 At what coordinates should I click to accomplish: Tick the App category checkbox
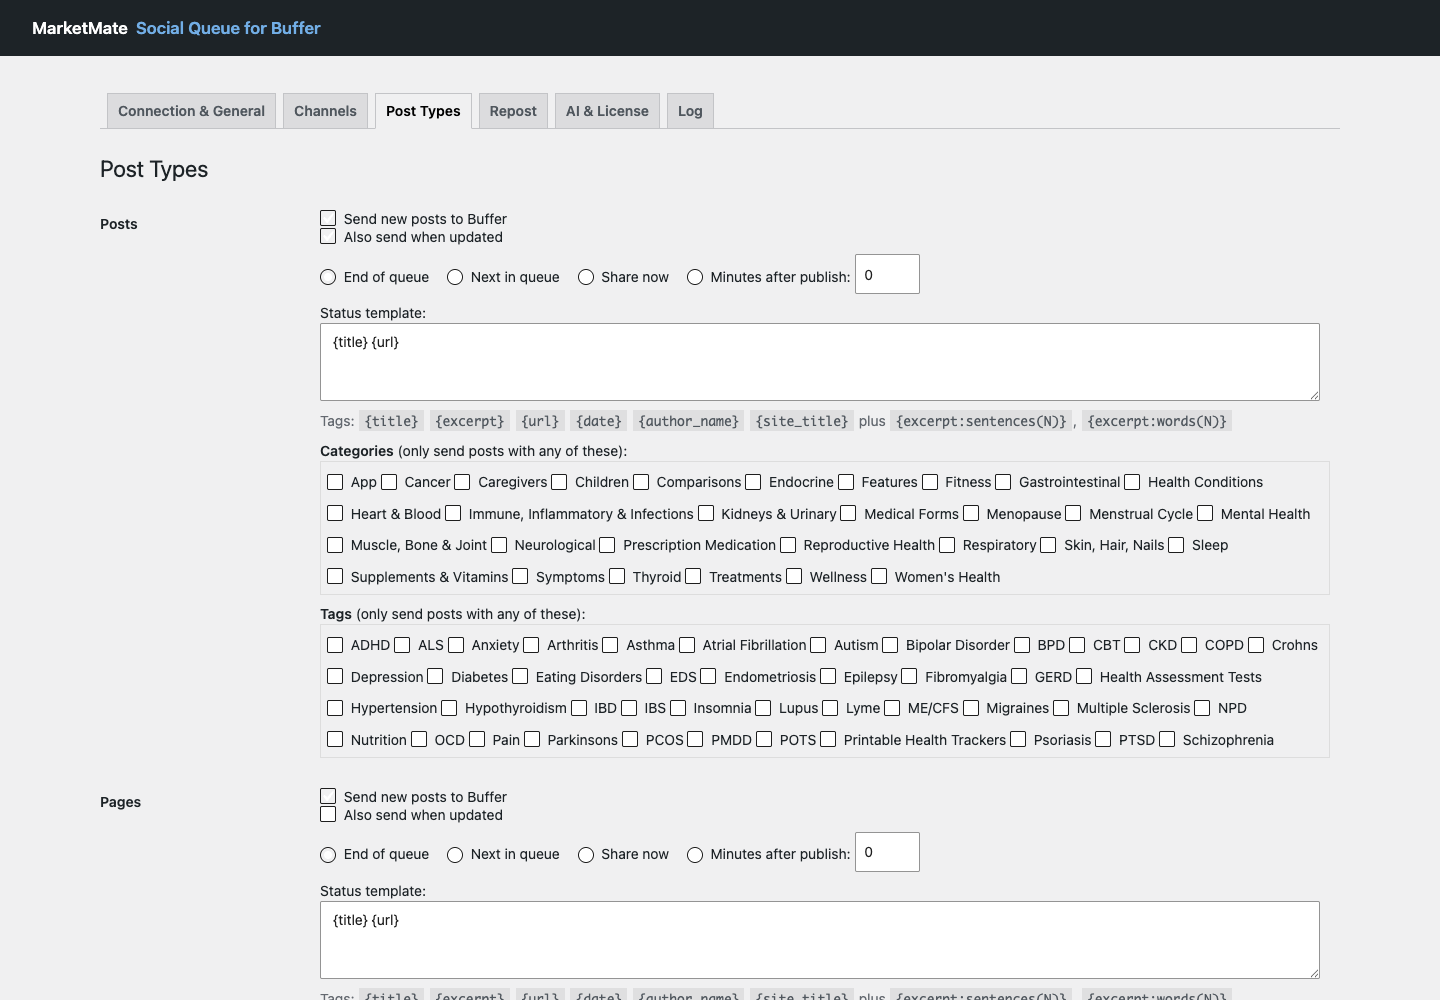[335, 482]
